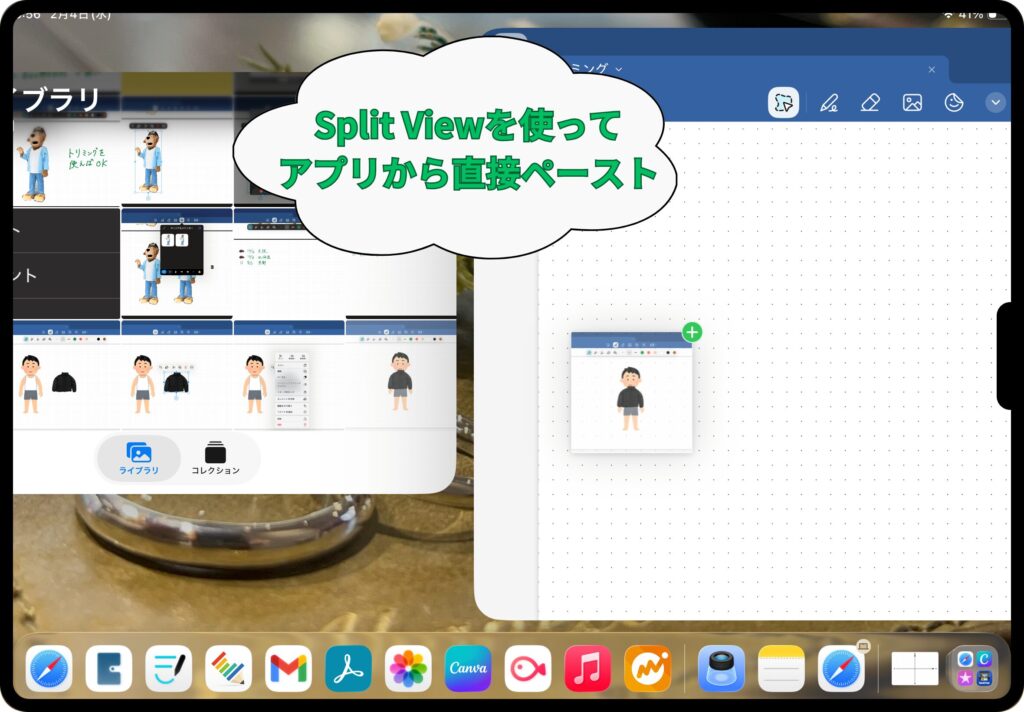Open the sticker tool
The height and width of the screenshot is (712, 1024).
point(954,103)
